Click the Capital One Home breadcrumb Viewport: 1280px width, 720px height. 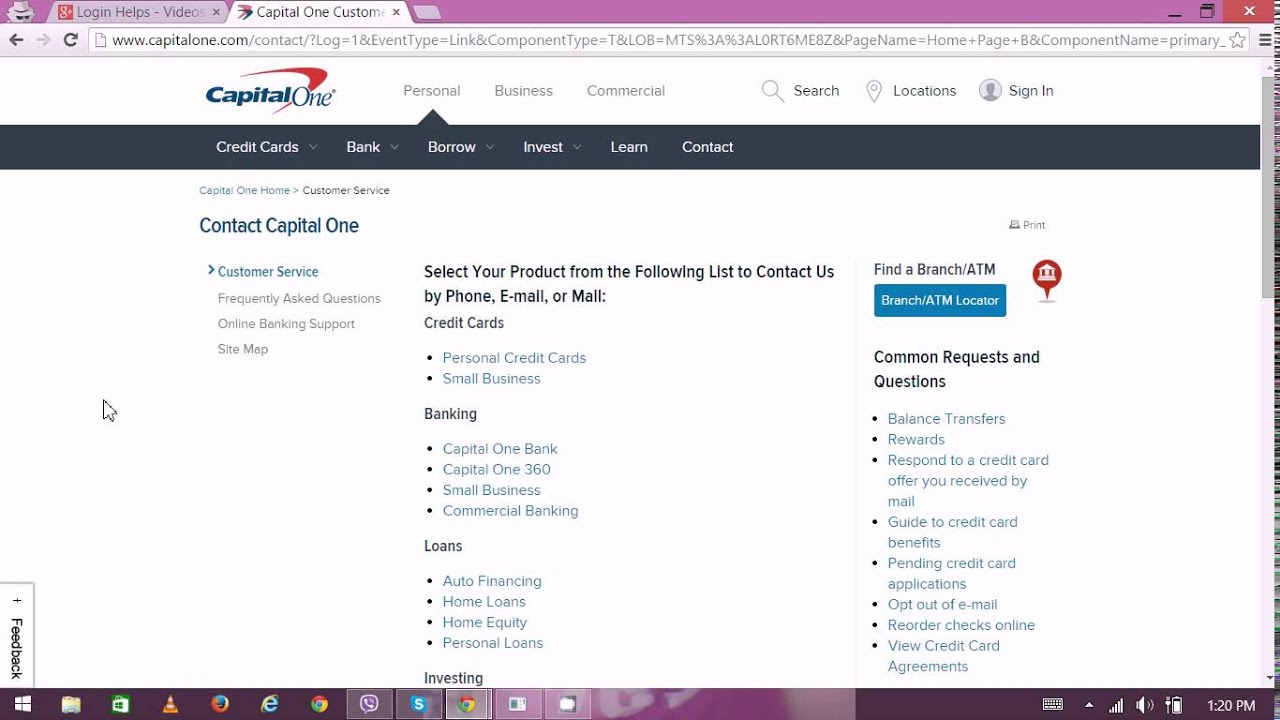coord(244,190)
